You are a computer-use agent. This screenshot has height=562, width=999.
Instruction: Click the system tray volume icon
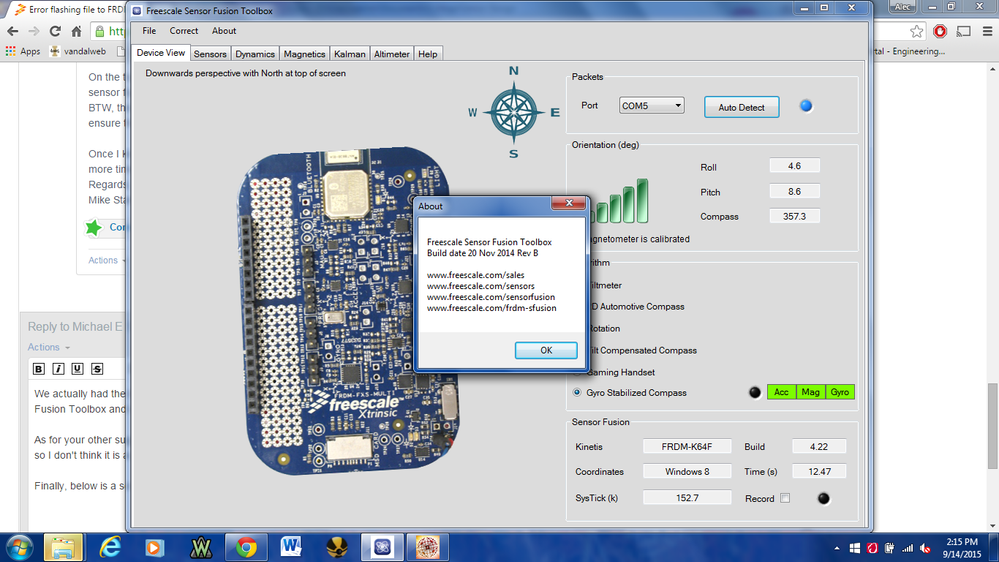coord(926,548)
